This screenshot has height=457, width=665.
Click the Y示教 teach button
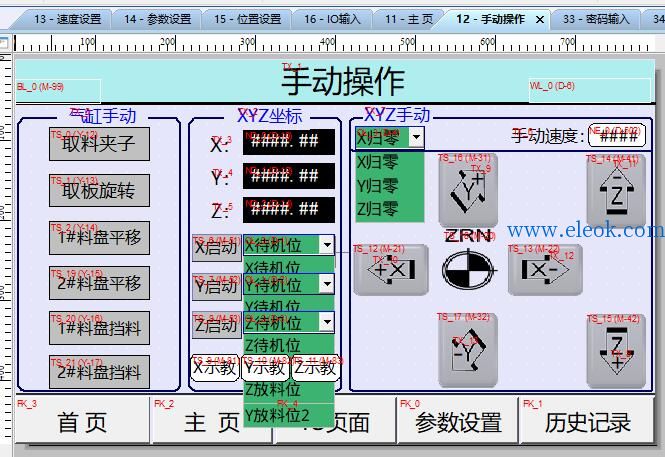(265, 368)
